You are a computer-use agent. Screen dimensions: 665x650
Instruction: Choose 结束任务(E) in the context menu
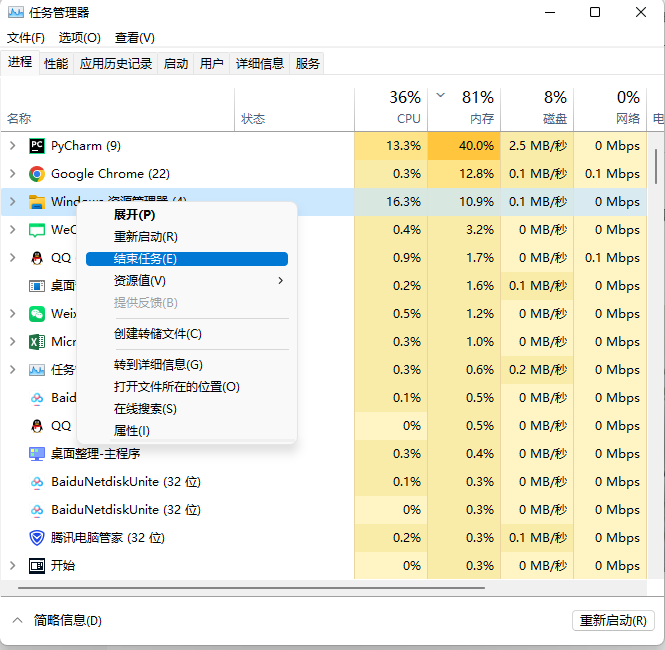coord(187,259)
